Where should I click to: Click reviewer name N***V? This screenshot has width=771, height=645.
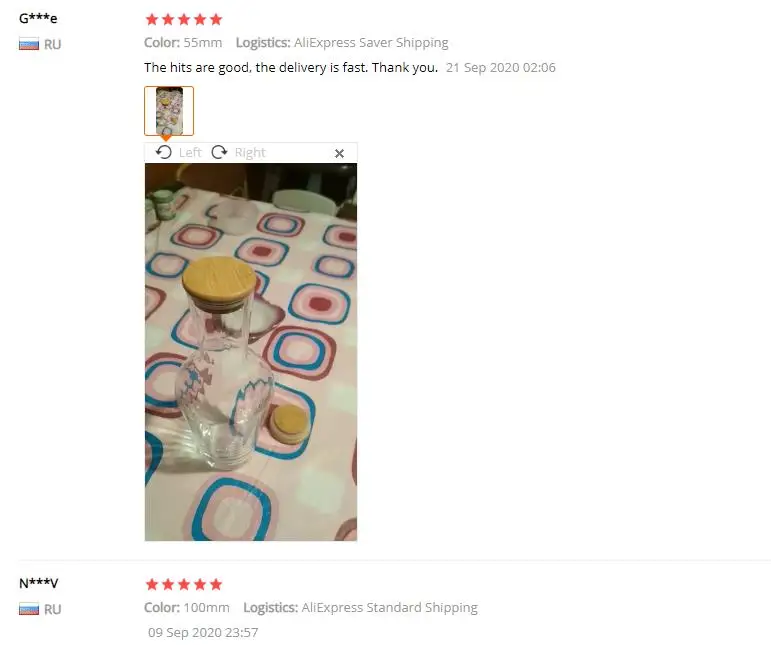(x=38, y=584)
